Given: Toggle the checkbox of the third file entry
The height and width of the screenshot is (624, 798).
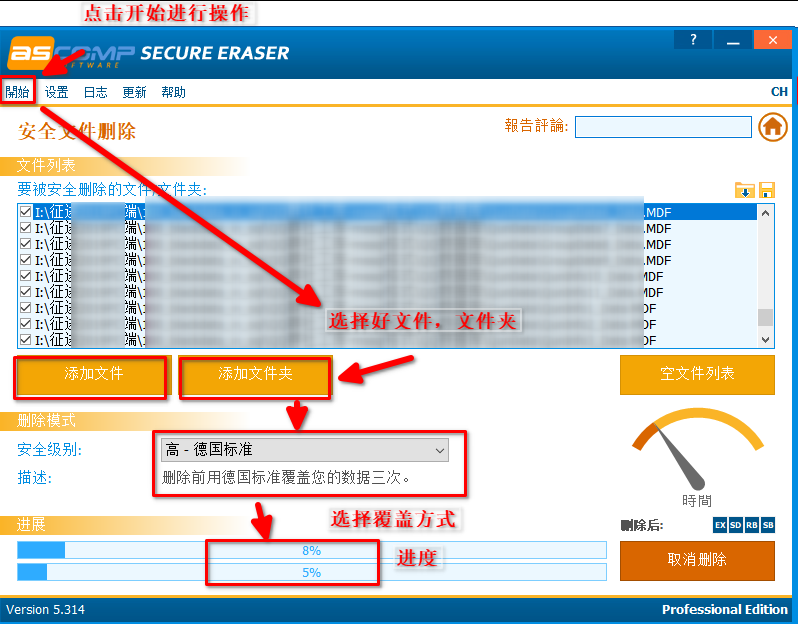Looking at the screenshot, I should 26,244.
